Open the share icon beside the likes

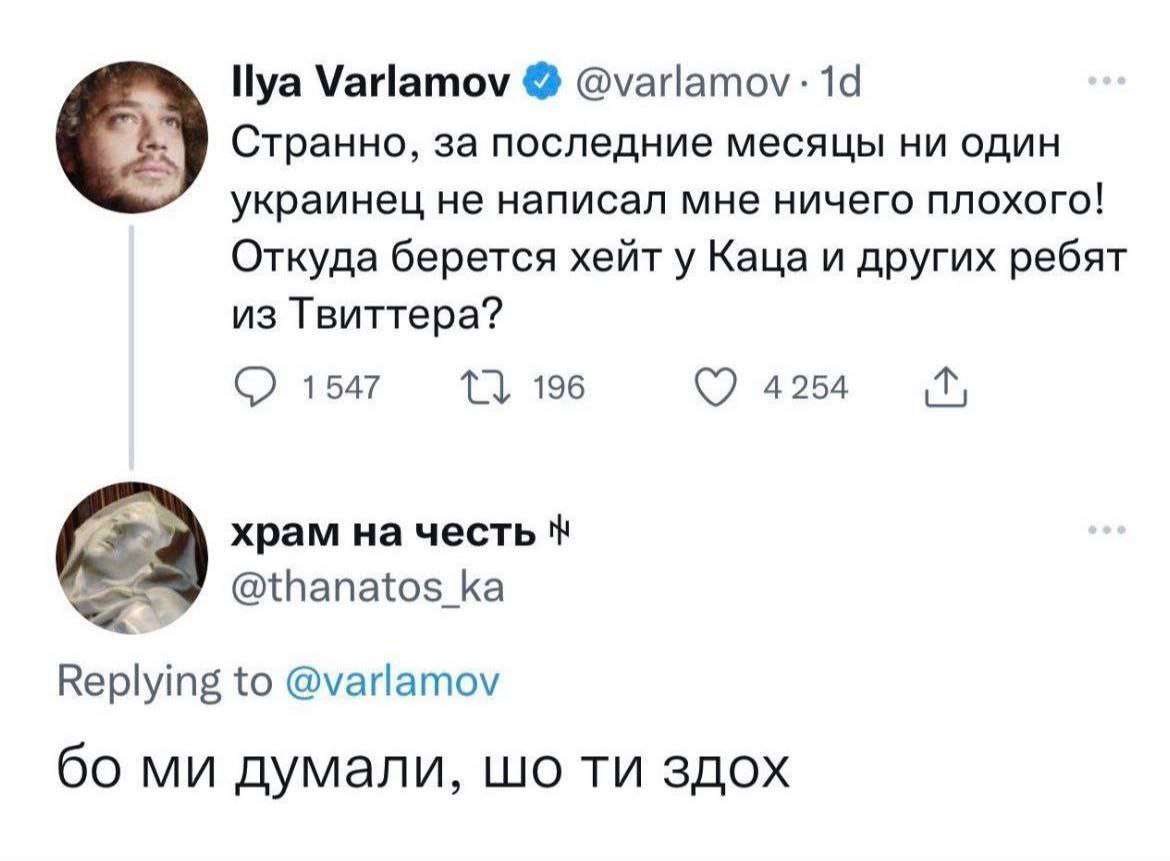tap(946, 388)
